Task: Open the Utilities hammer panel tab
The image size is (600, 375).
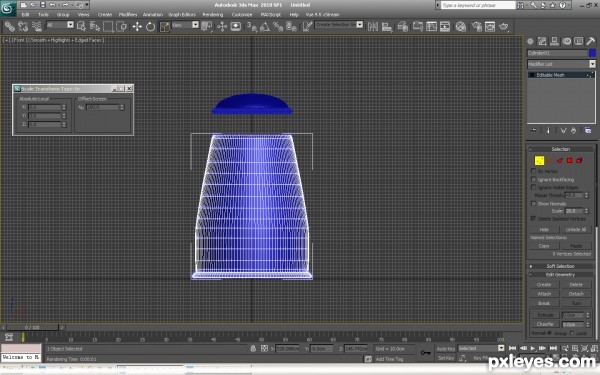Action: 590,41
